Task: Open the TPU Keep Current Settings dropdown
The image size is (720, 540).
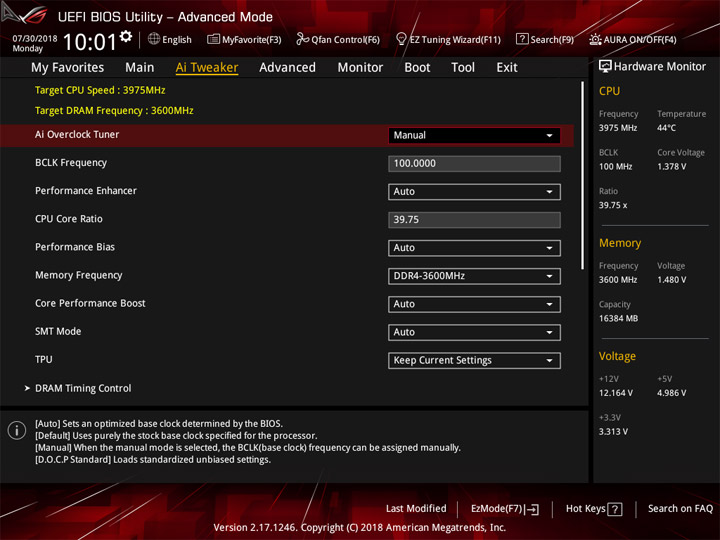Action: click(x=474, y=360)
